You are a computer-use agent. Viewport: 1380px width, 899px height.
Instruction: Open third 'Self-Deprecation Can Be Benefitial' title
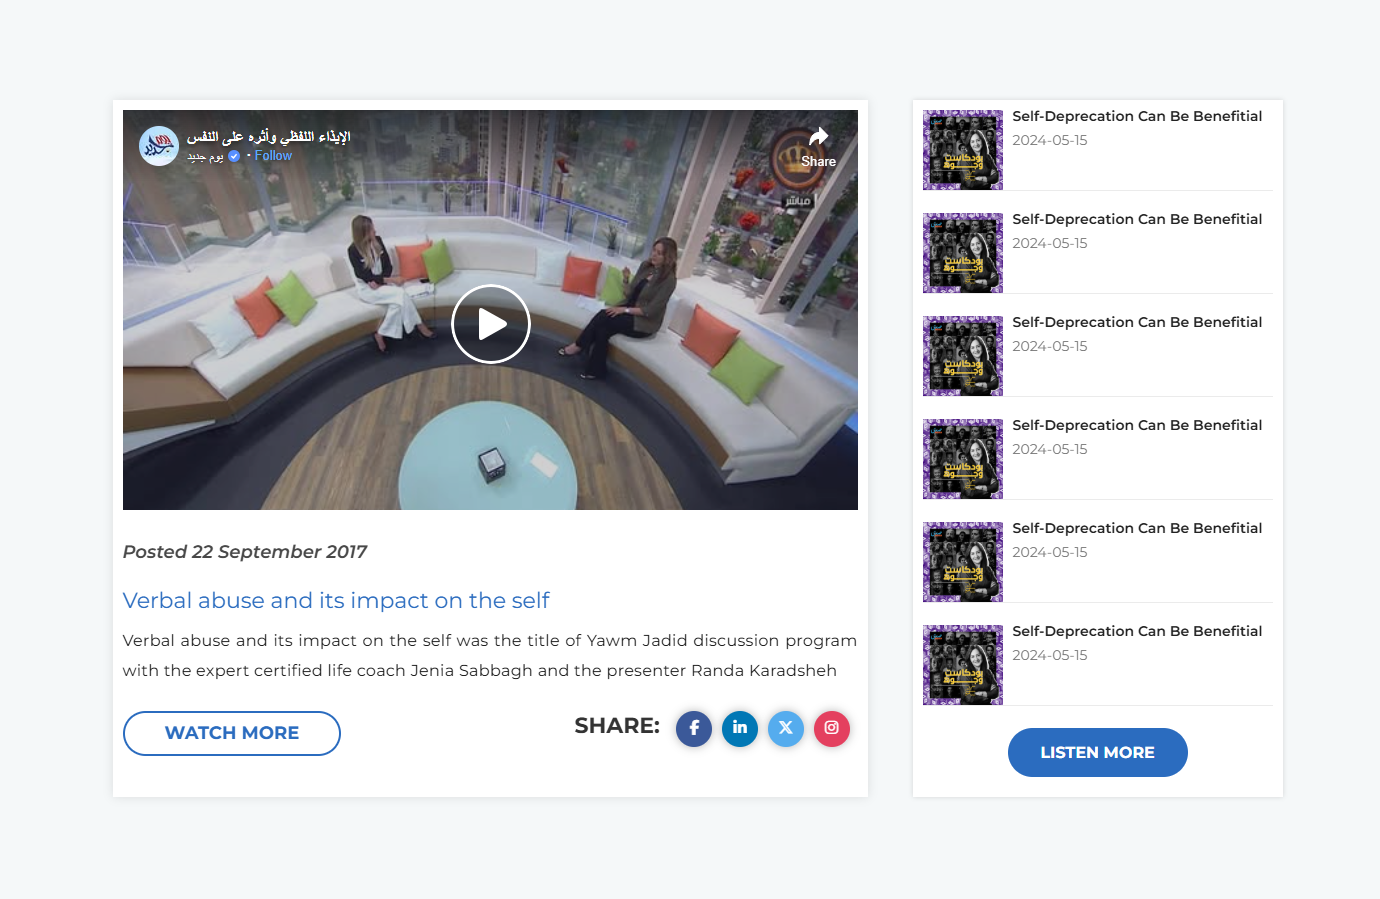pos(1137,322)
